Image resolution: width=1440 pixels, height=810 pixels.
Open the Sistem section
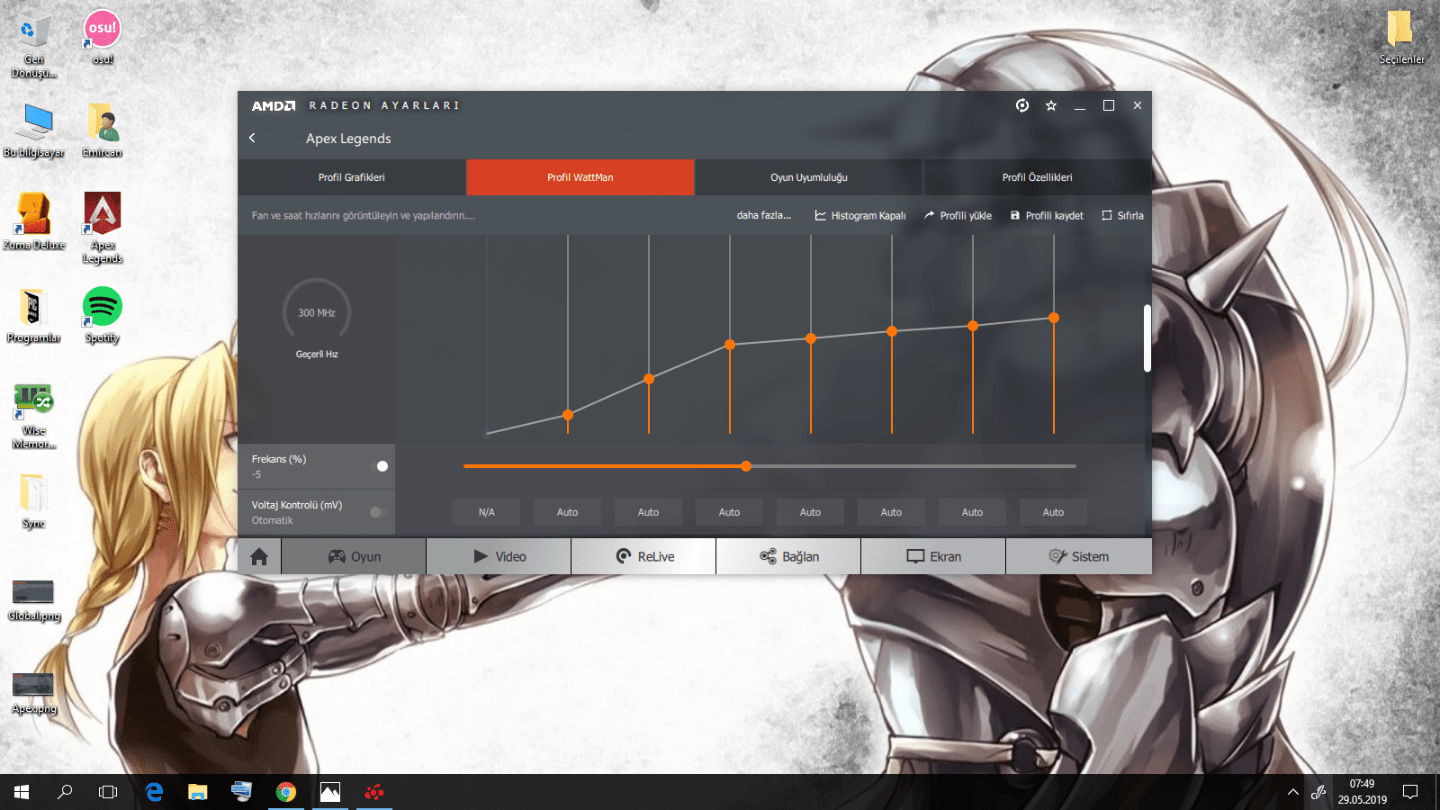(1079, 557)
